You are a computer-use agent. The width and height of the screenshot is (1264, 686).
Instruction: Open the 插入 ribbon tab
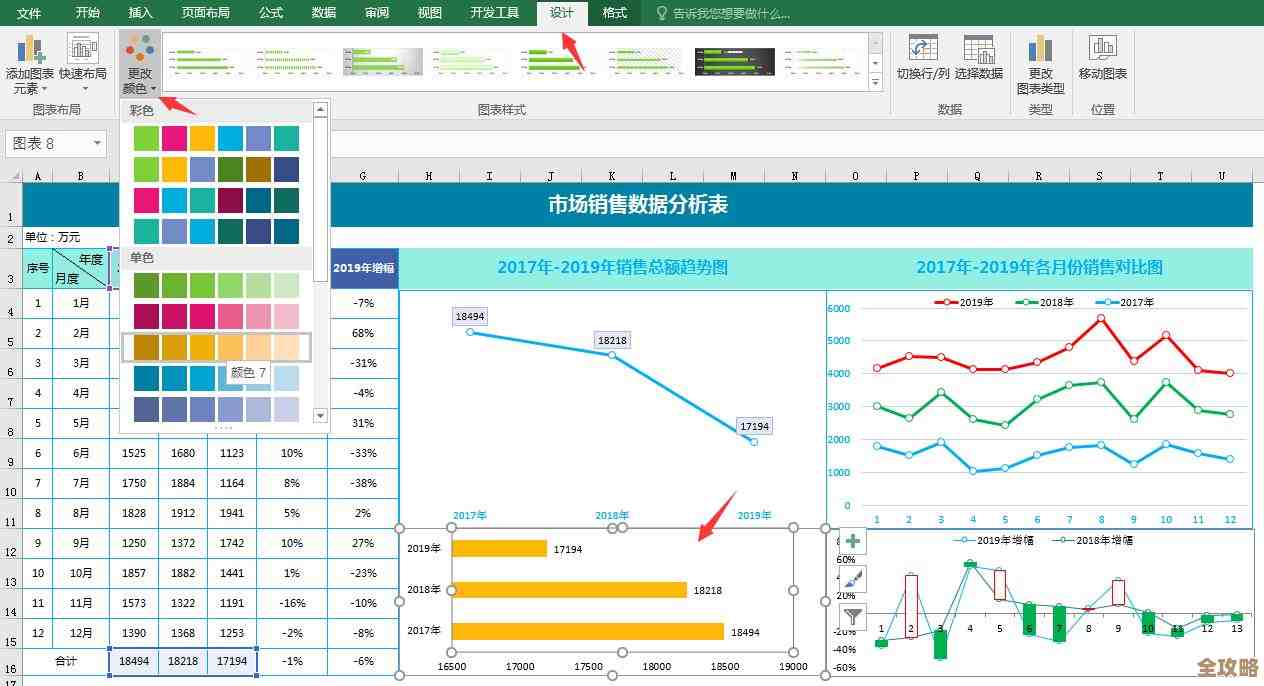pyautogui.click(x=139, y=14)
